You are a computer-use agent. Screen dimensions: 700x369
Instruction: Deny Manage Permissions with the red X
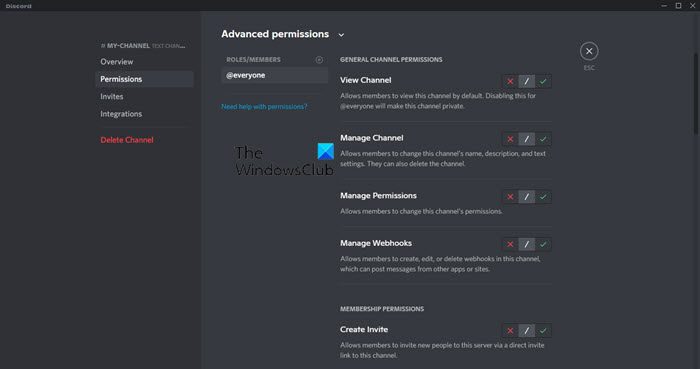510,196
